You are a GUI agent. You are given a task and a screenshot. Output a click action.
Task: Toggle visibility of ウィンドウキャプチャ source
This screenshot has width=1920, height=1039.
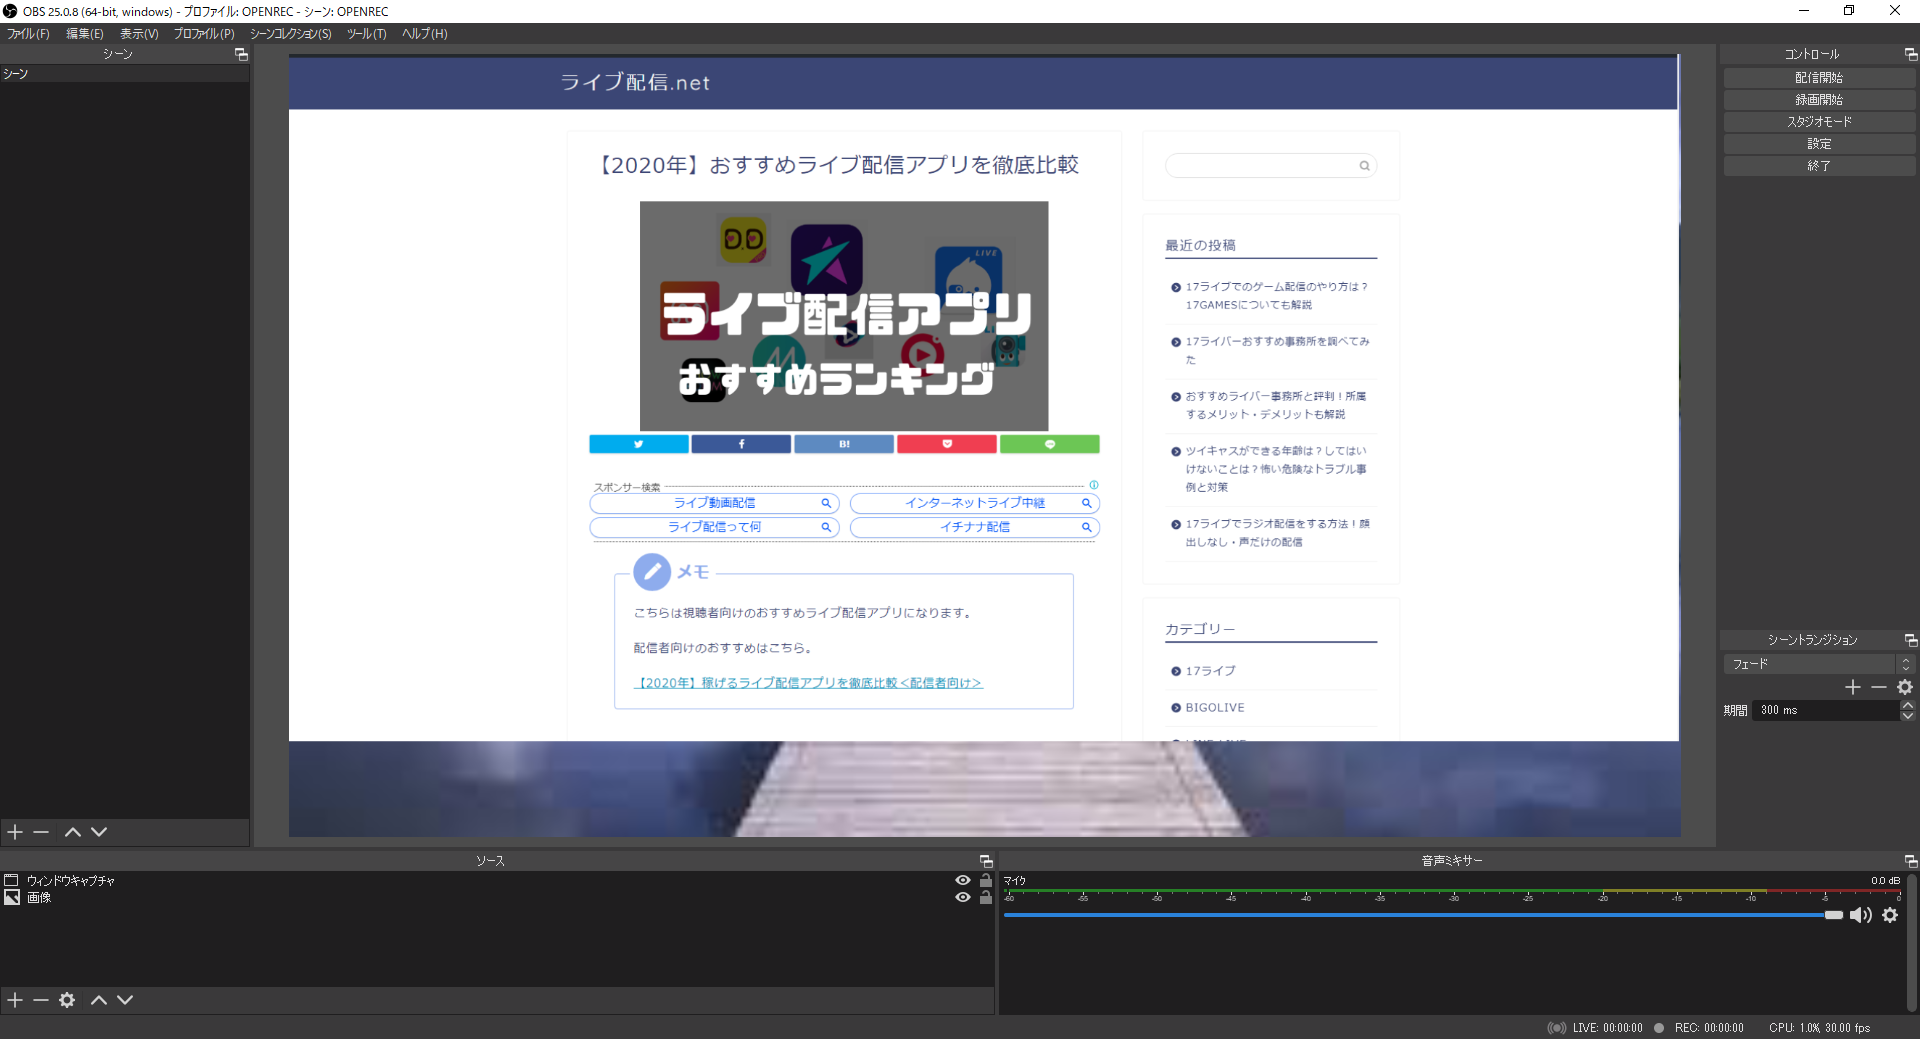coord(963,880)
